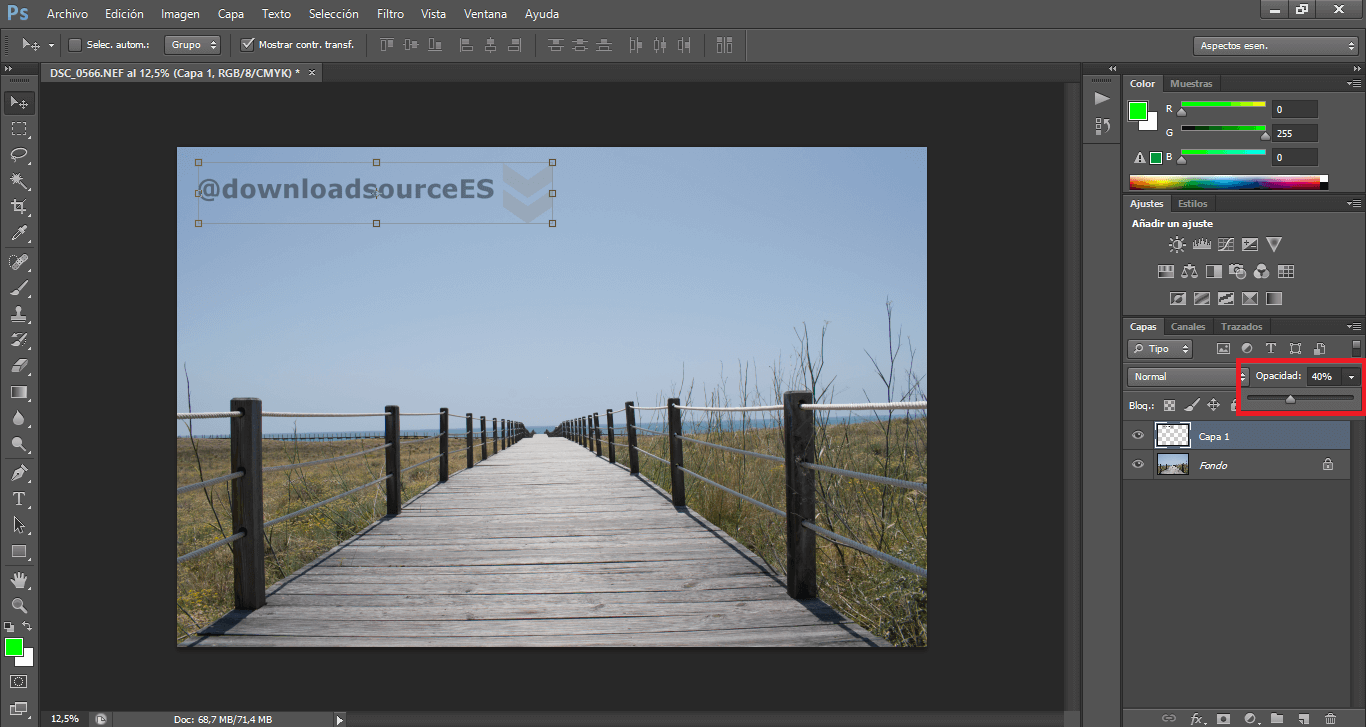1366x727 pixels.
Task: Toggle Quick Mask mode
Action: pos(19,682)
